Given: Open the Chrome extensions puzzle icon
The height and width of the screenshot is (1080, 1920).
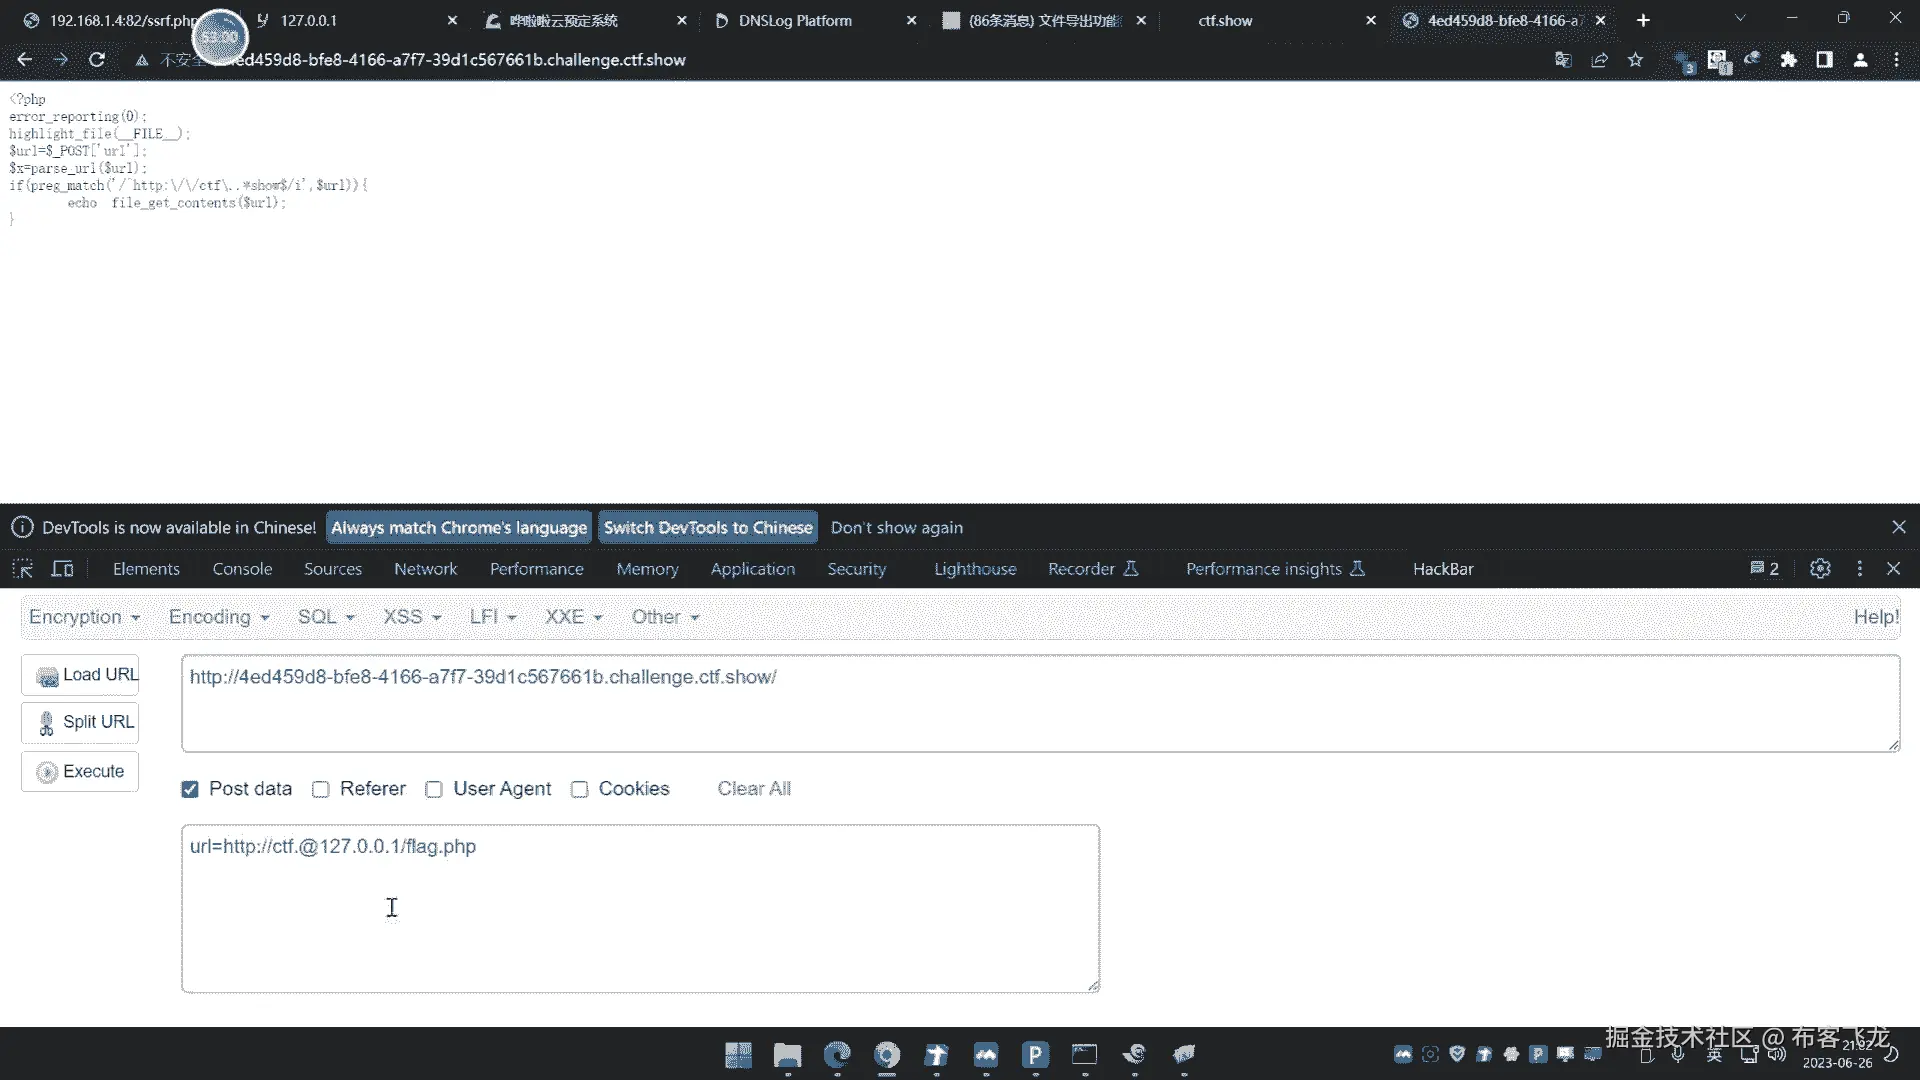Looking at the screenshot, I should (1788, 60).
